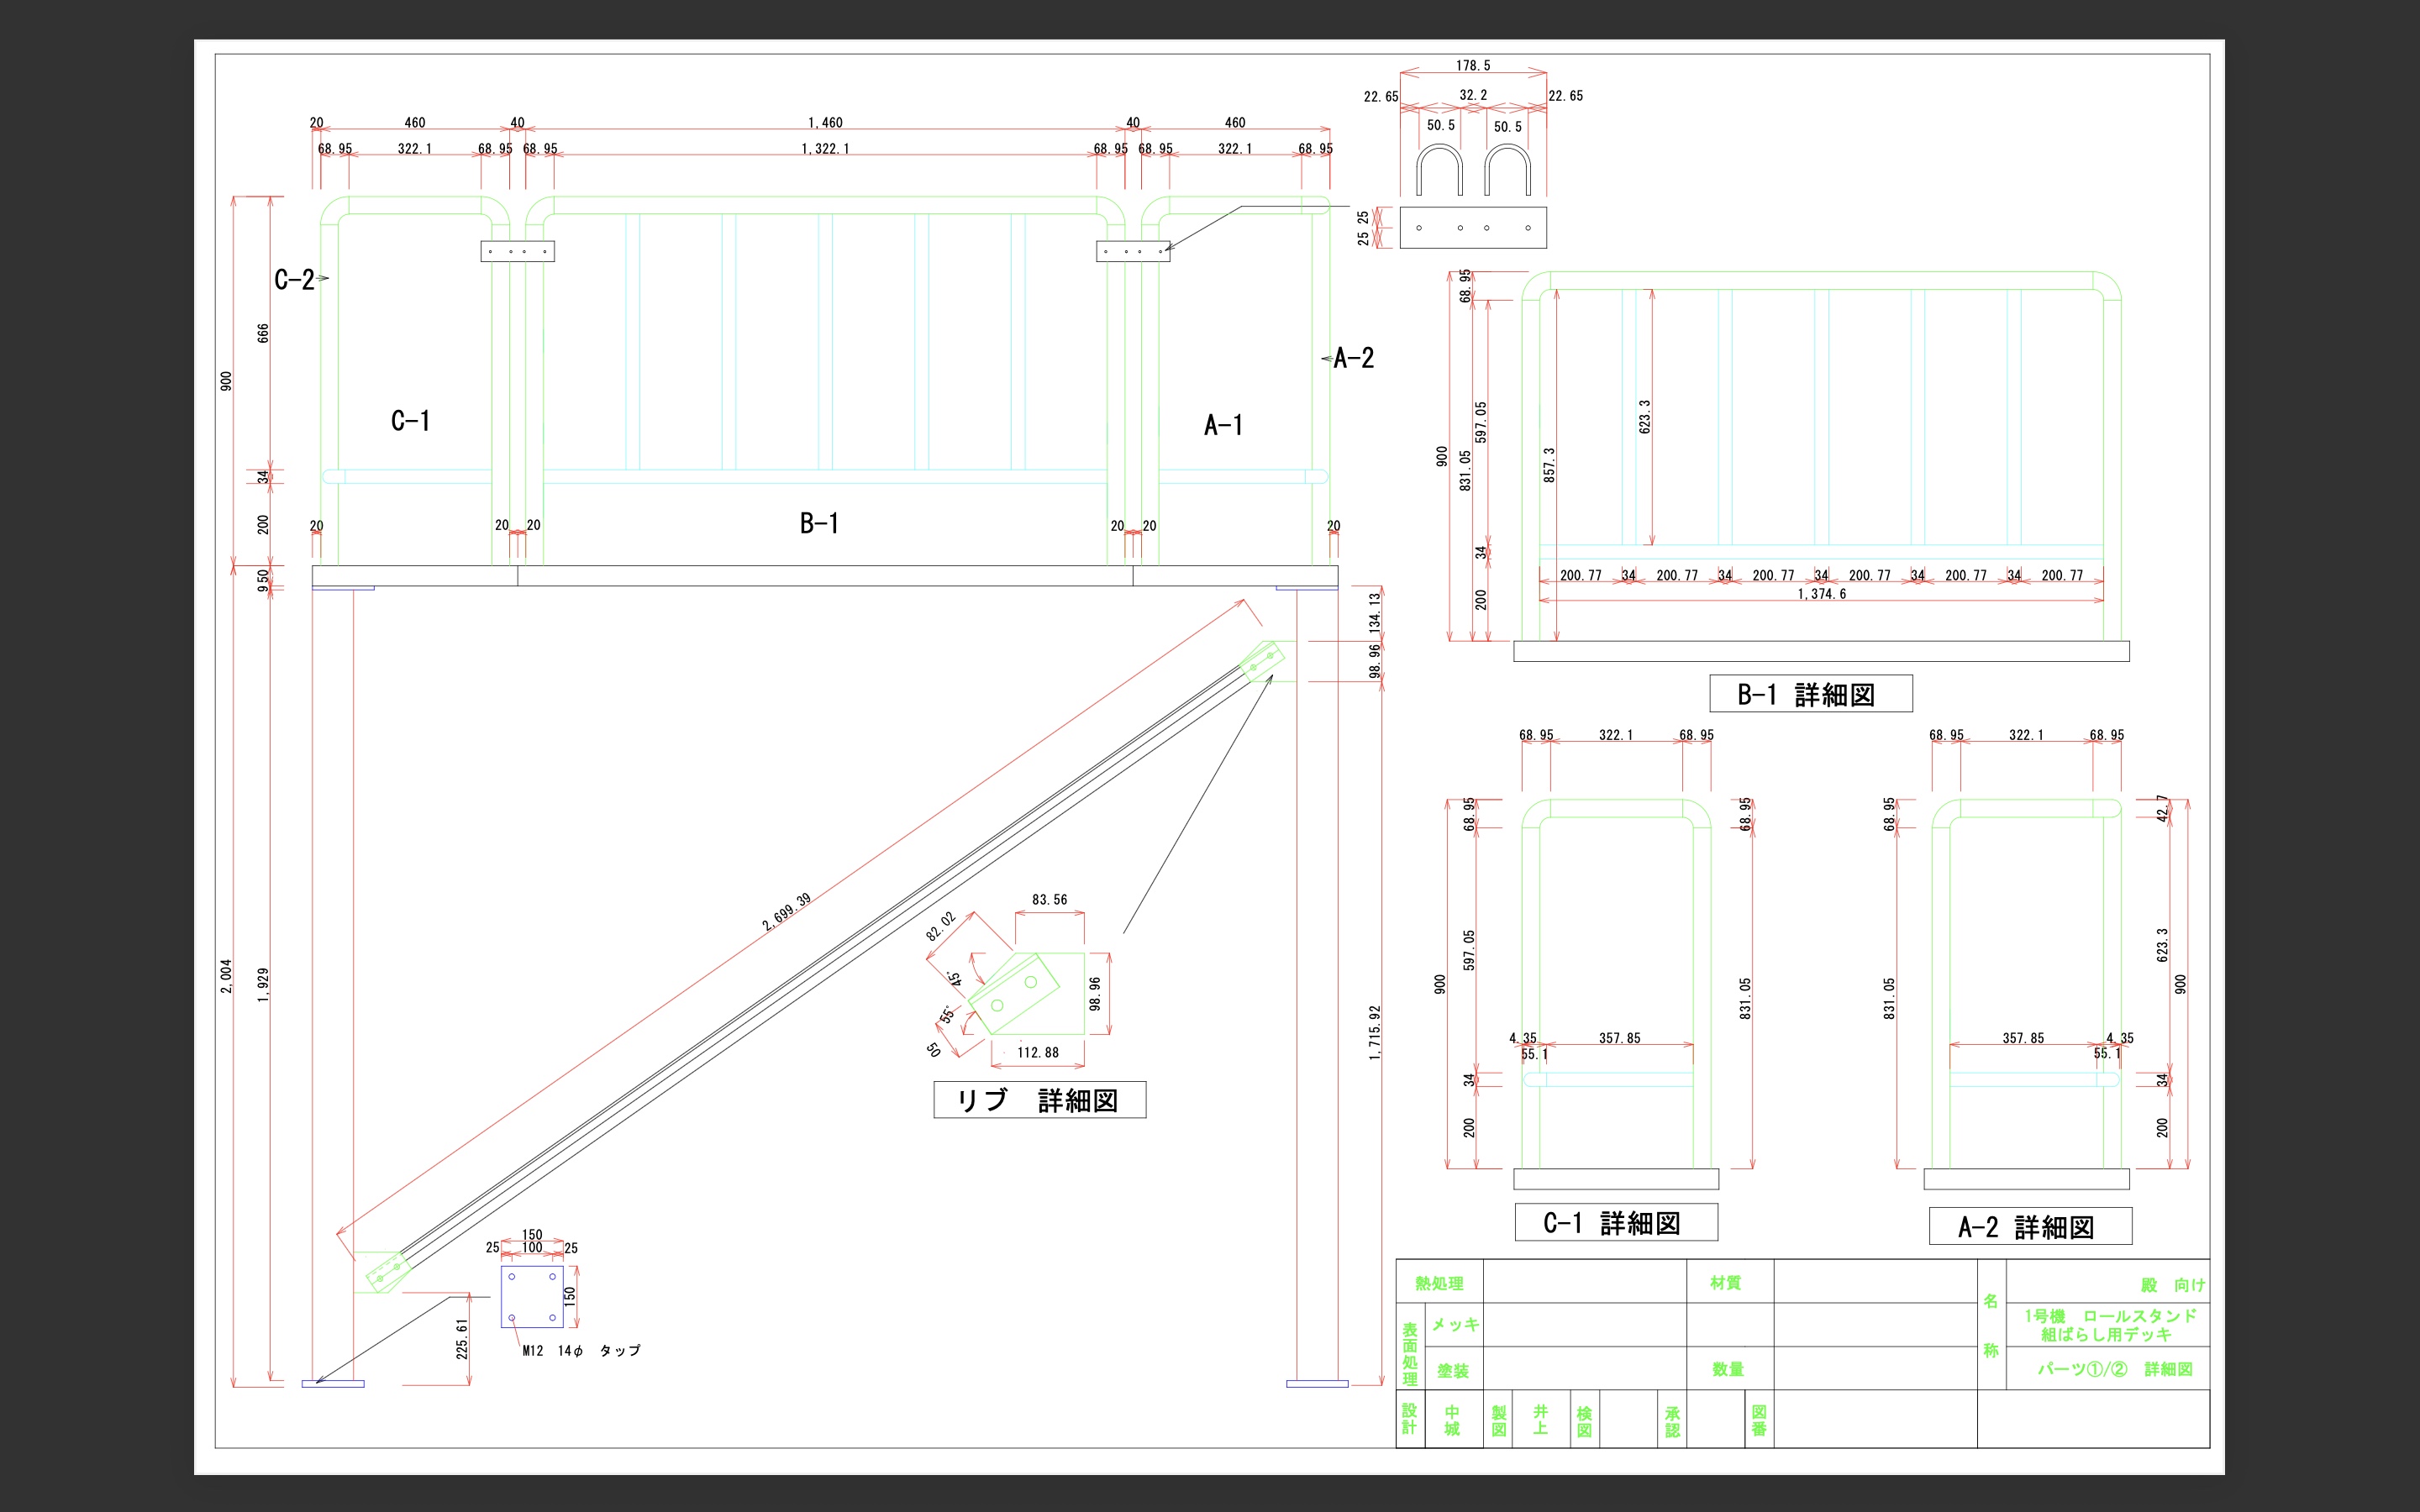This screenshot has height=1512, width=2420.
Task: Click the four-hole square base plate detail
Action: 532,1297
